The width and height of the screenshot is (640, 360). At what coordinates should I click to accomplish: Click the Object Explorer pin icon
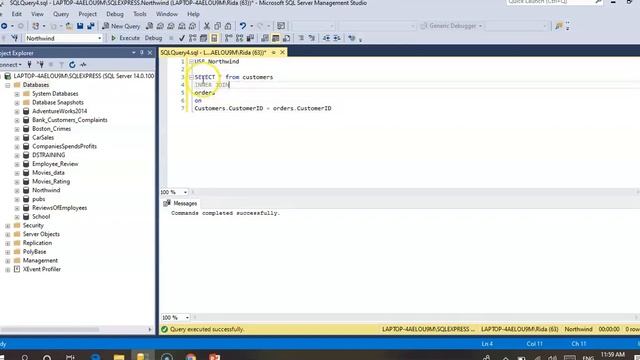142,53
